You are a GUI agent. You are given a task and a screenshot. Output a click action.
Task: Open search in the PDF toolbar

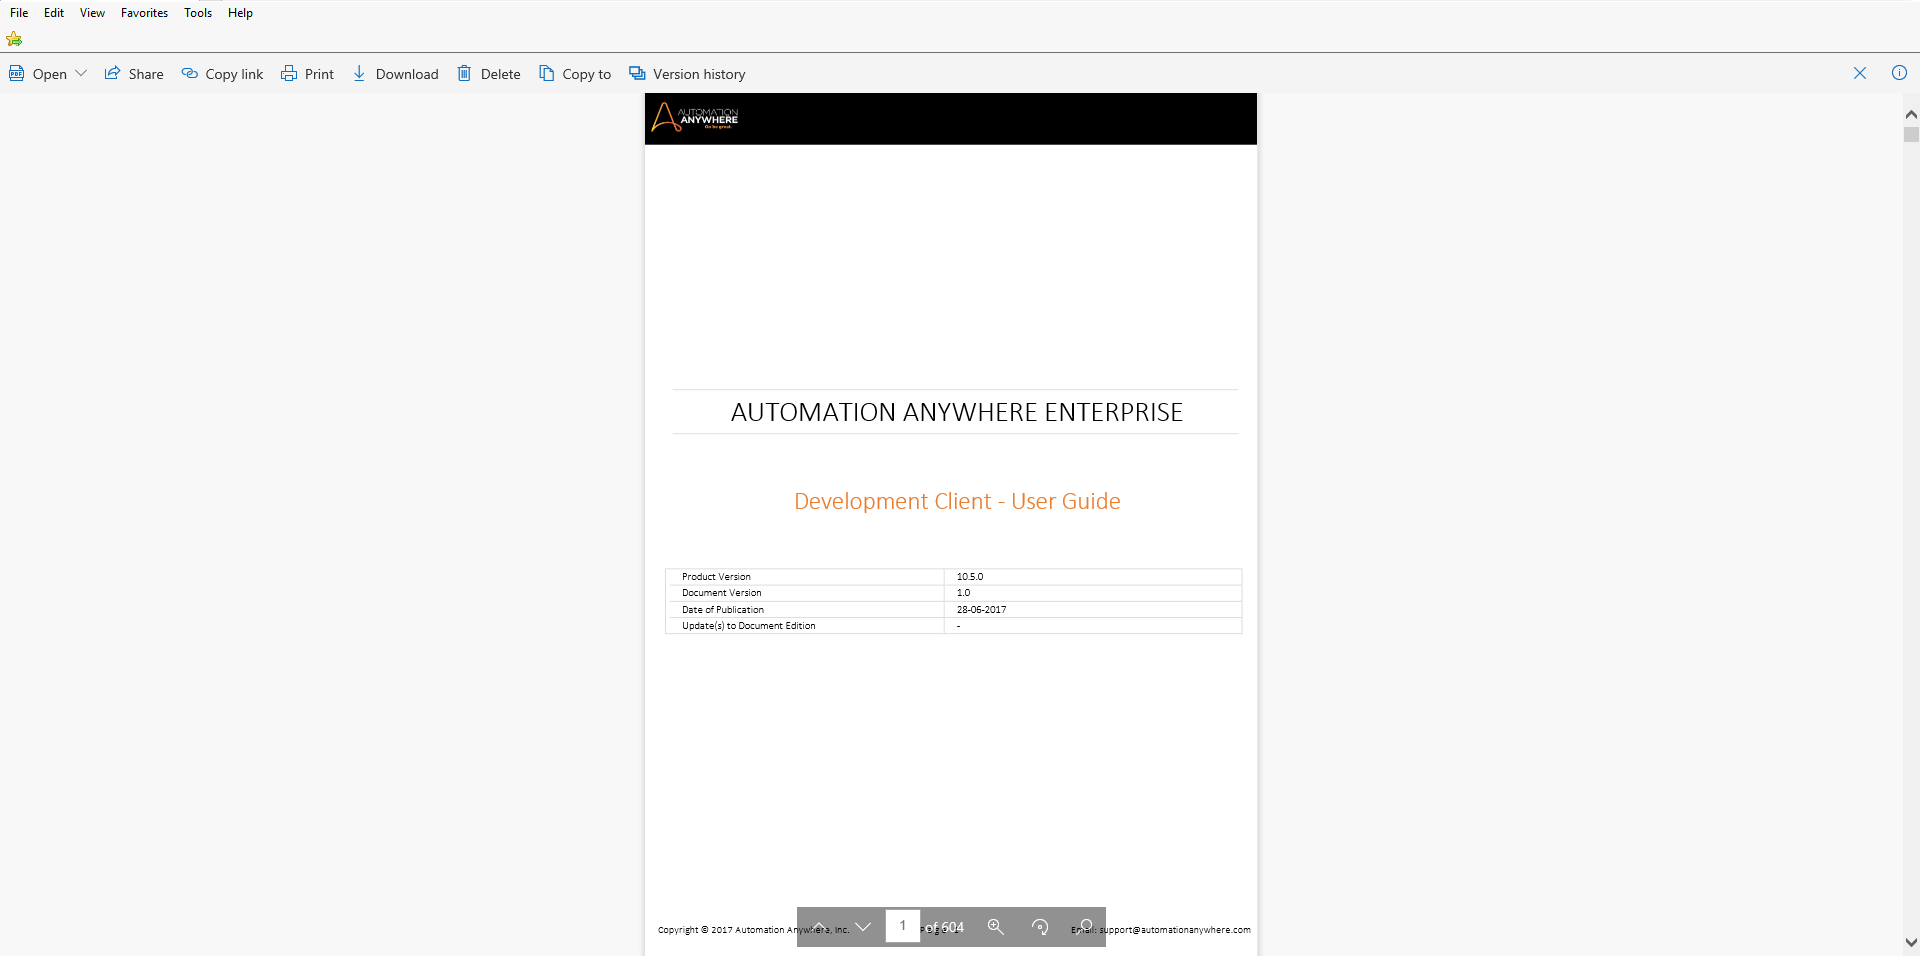pos(1085,927)
